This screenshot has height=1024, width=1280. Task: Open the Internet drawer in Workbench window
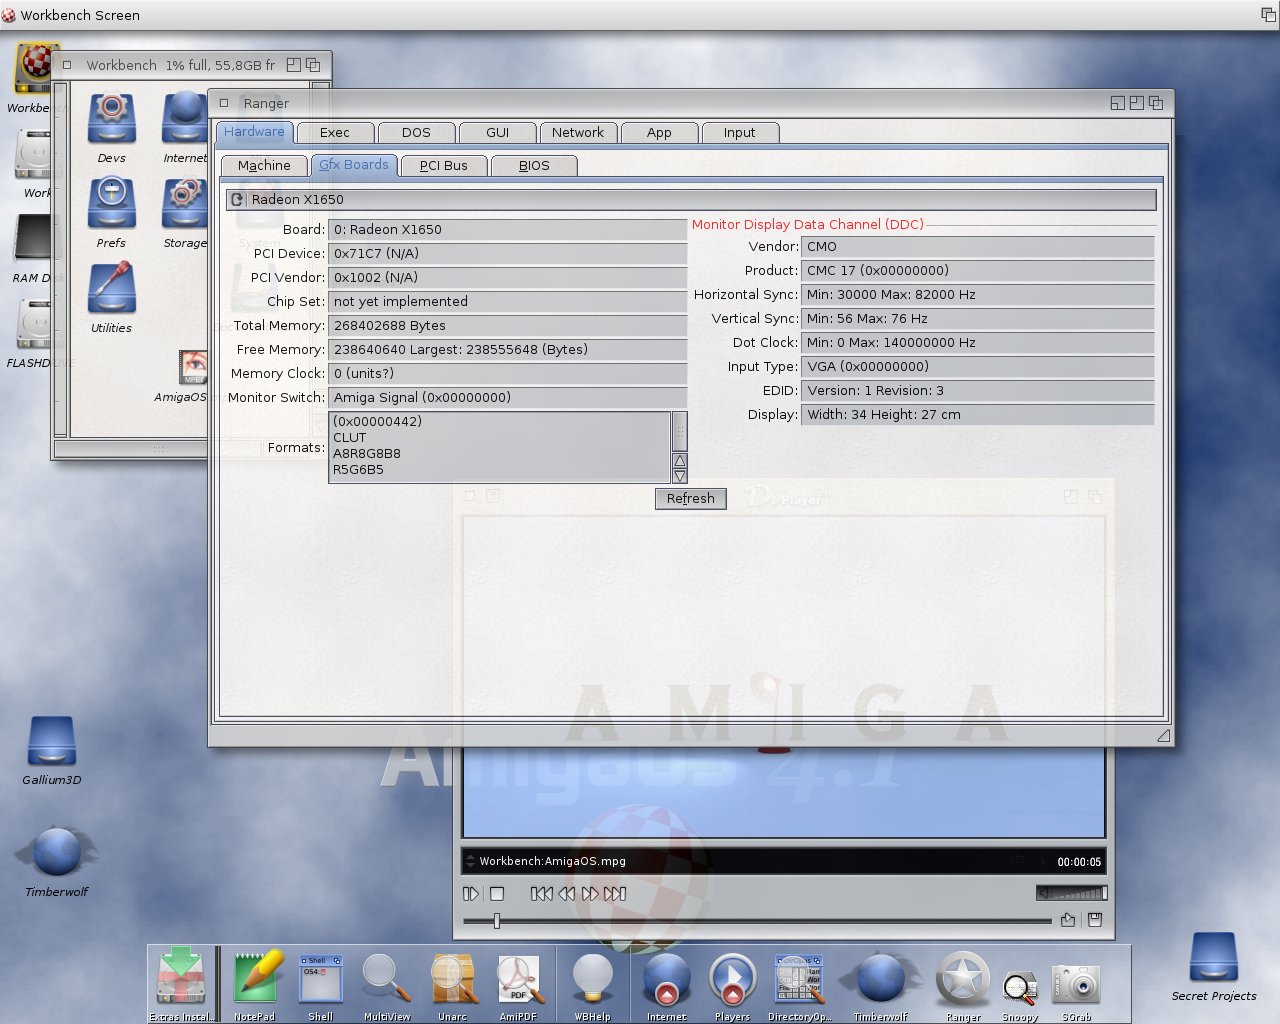[x=185, y=119]
